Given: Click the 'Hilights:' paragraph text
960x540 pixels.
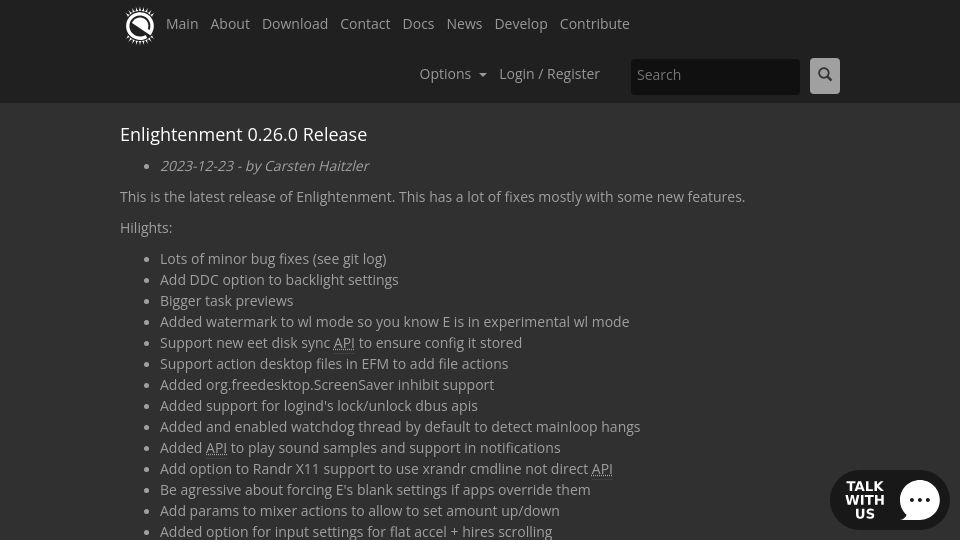Looking at the screenshot, I should tap(146, 228).
